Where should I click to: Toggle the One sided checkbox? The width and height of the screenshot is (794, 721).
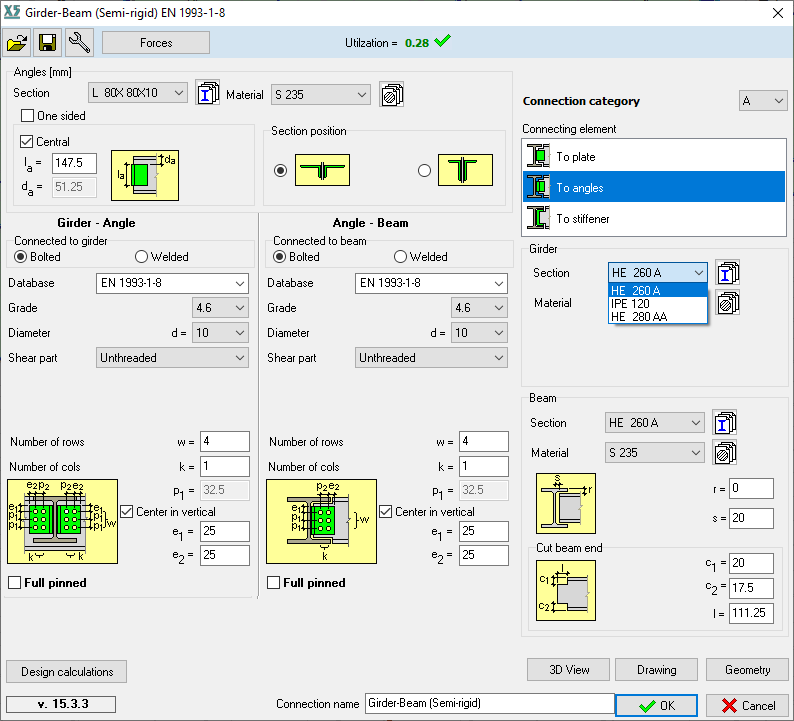click(27, 116)
